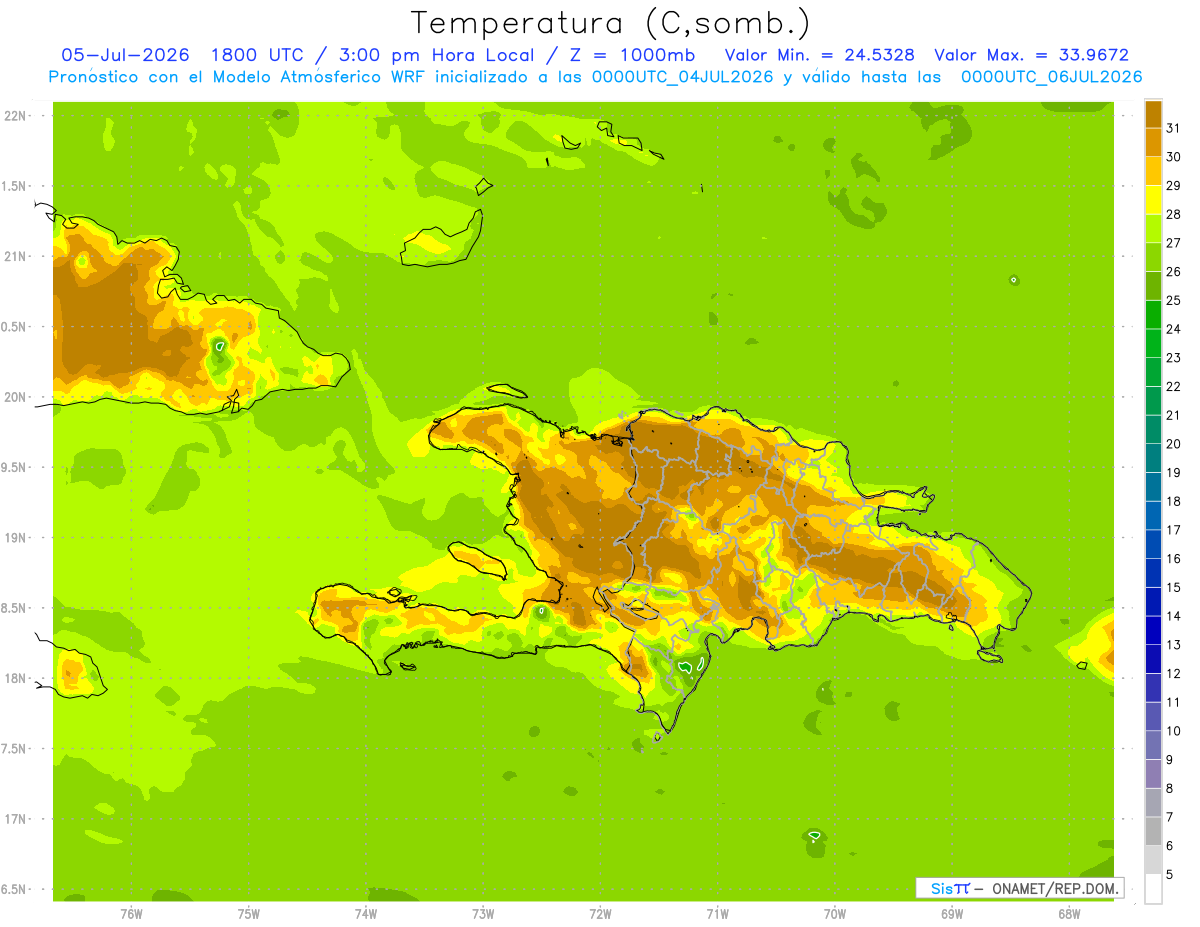Pick the green swatch between 26 and 27
The image size is (1200, 927).
click(x=1153, y=258)
